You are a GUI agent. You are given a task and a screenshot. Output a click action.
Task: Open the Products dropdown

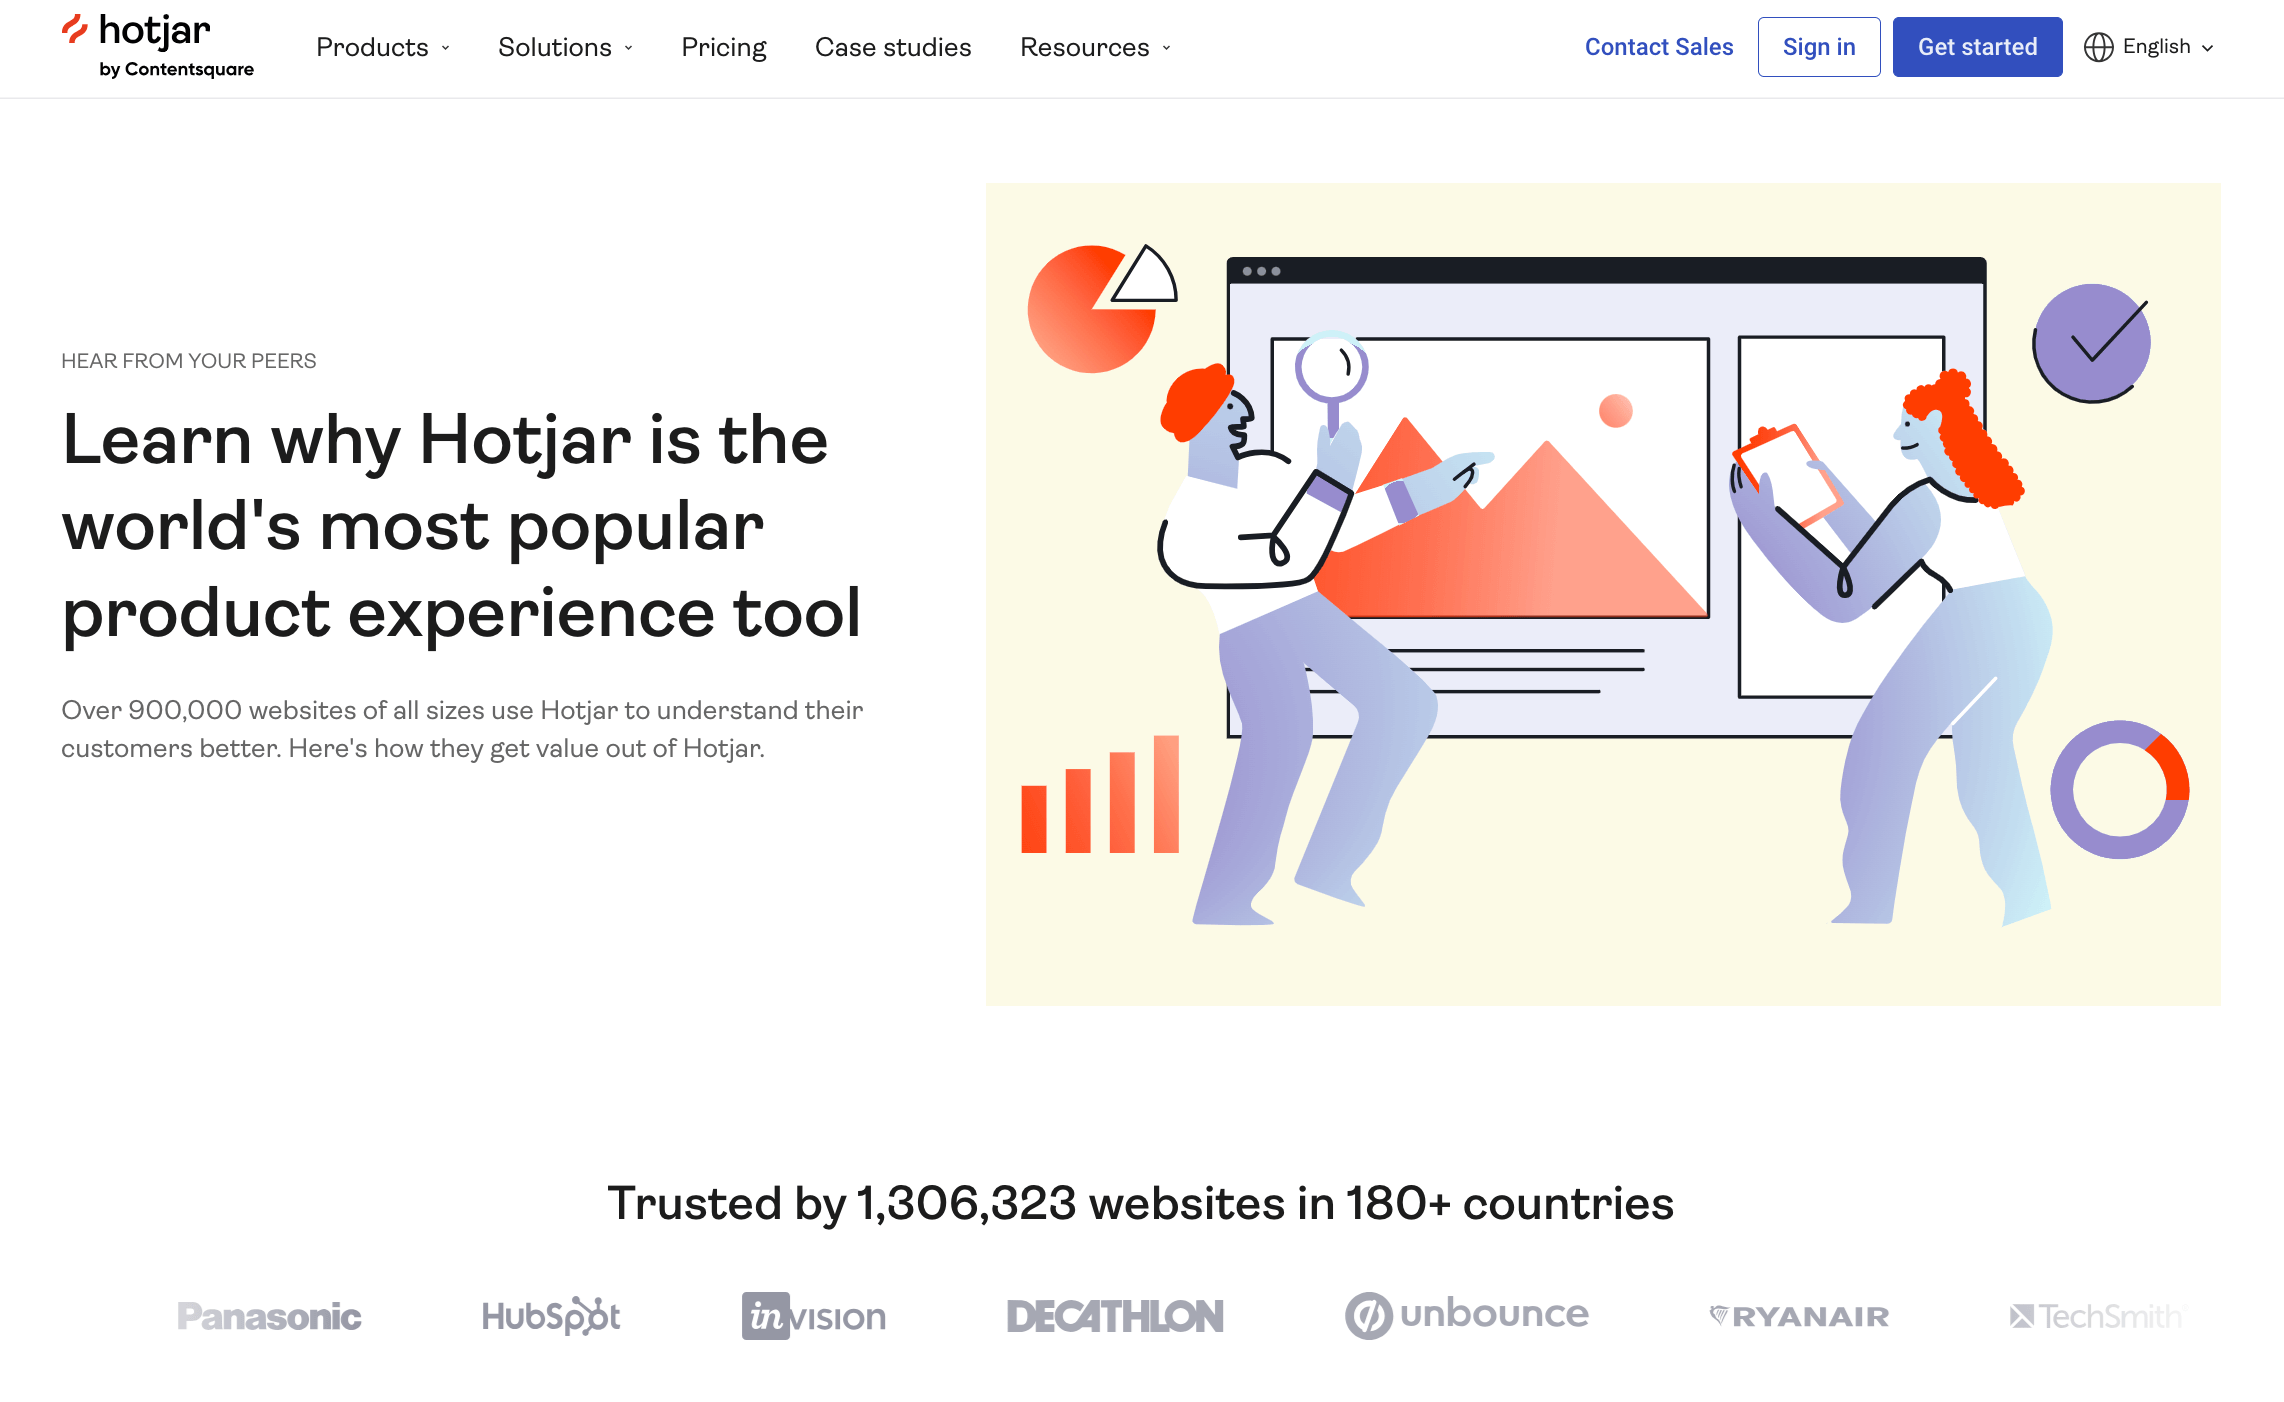point(383,47)
